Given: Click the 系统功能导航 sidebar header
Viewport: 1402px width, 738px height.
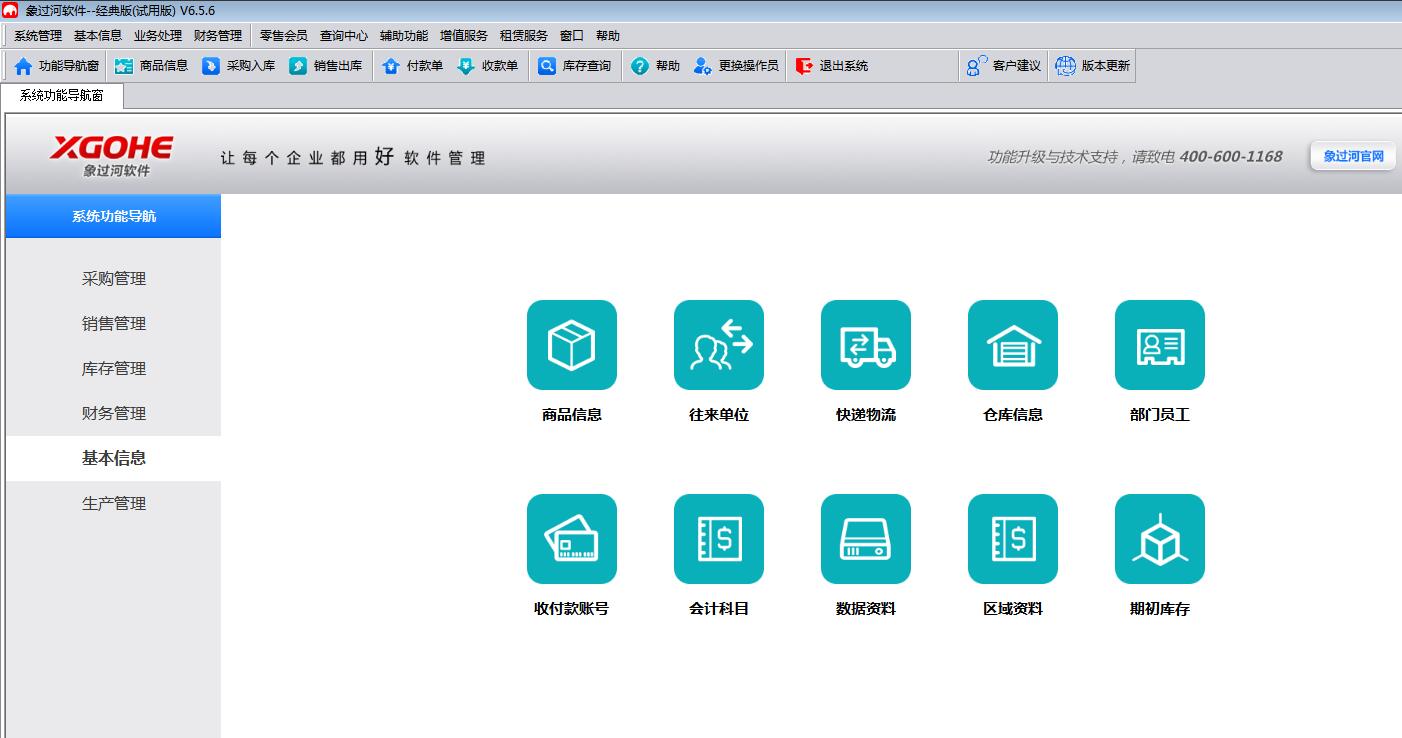Looking at the screenshot, I should coord(114,216).
